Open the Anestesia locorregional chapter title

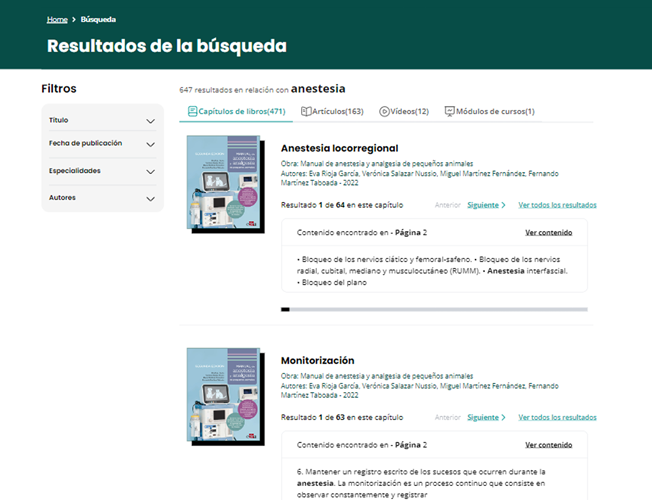pos(339,148)
